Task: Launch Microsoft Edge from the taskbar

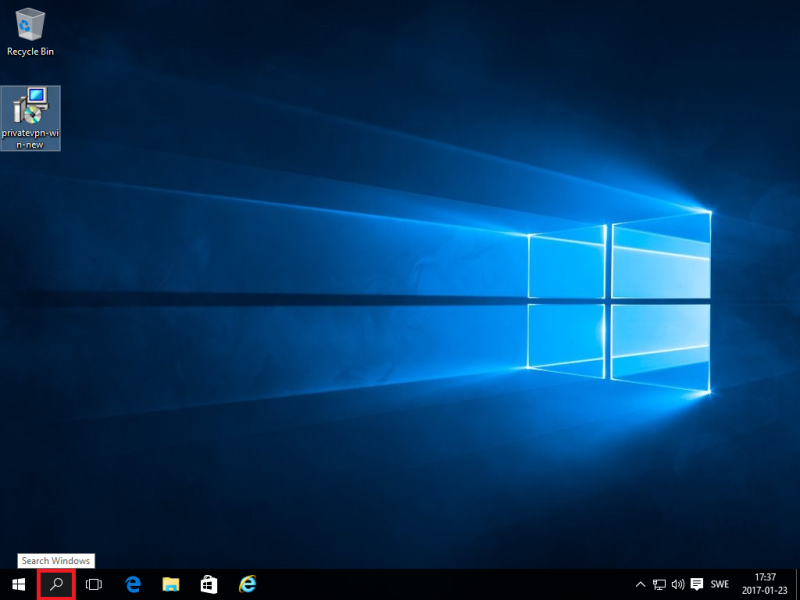Action: pos(132,584)
